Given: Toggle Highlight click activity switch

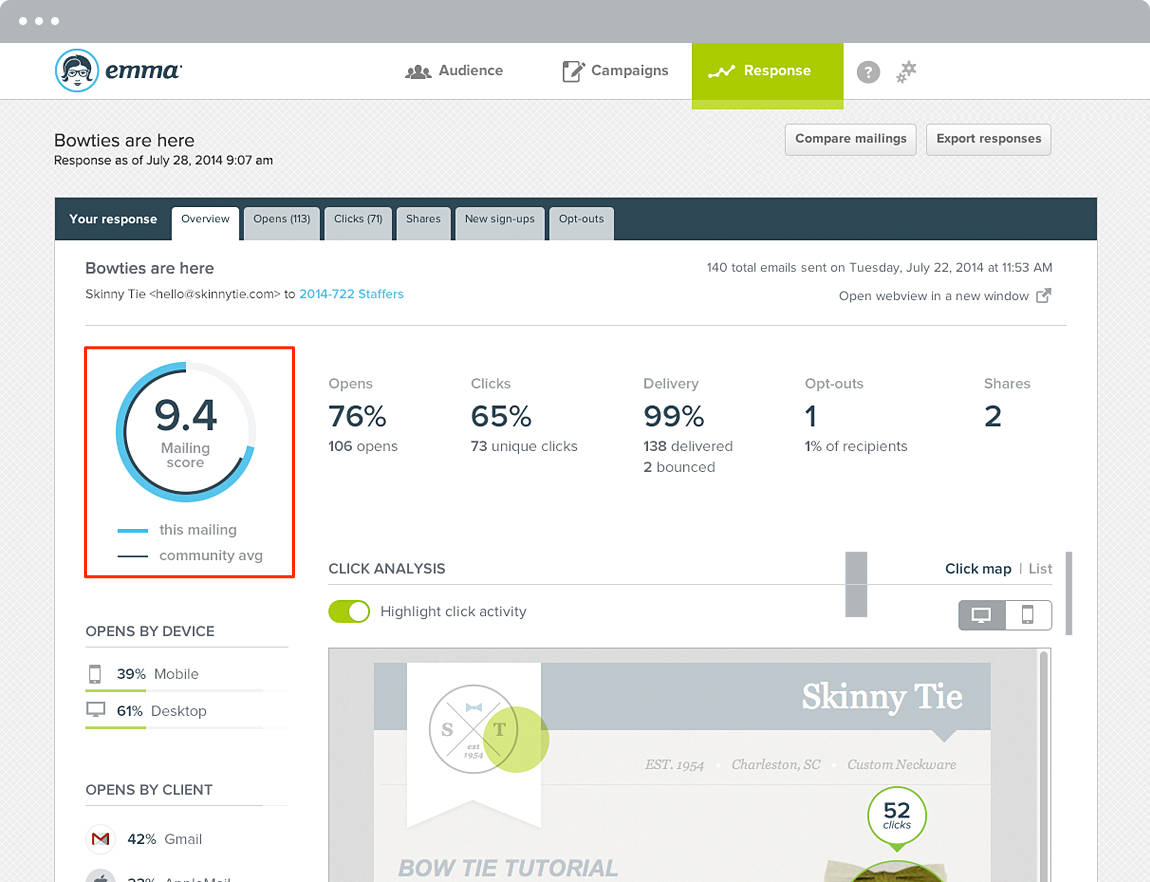Looking at the screenshot, I should click(x=349, y=611).
